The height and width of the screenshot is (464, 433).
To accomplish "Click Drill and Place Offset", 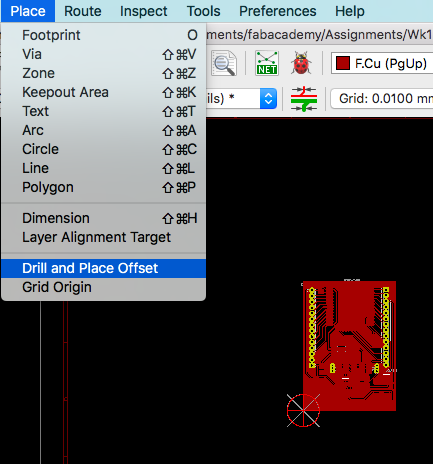I will tap(104, 268).
